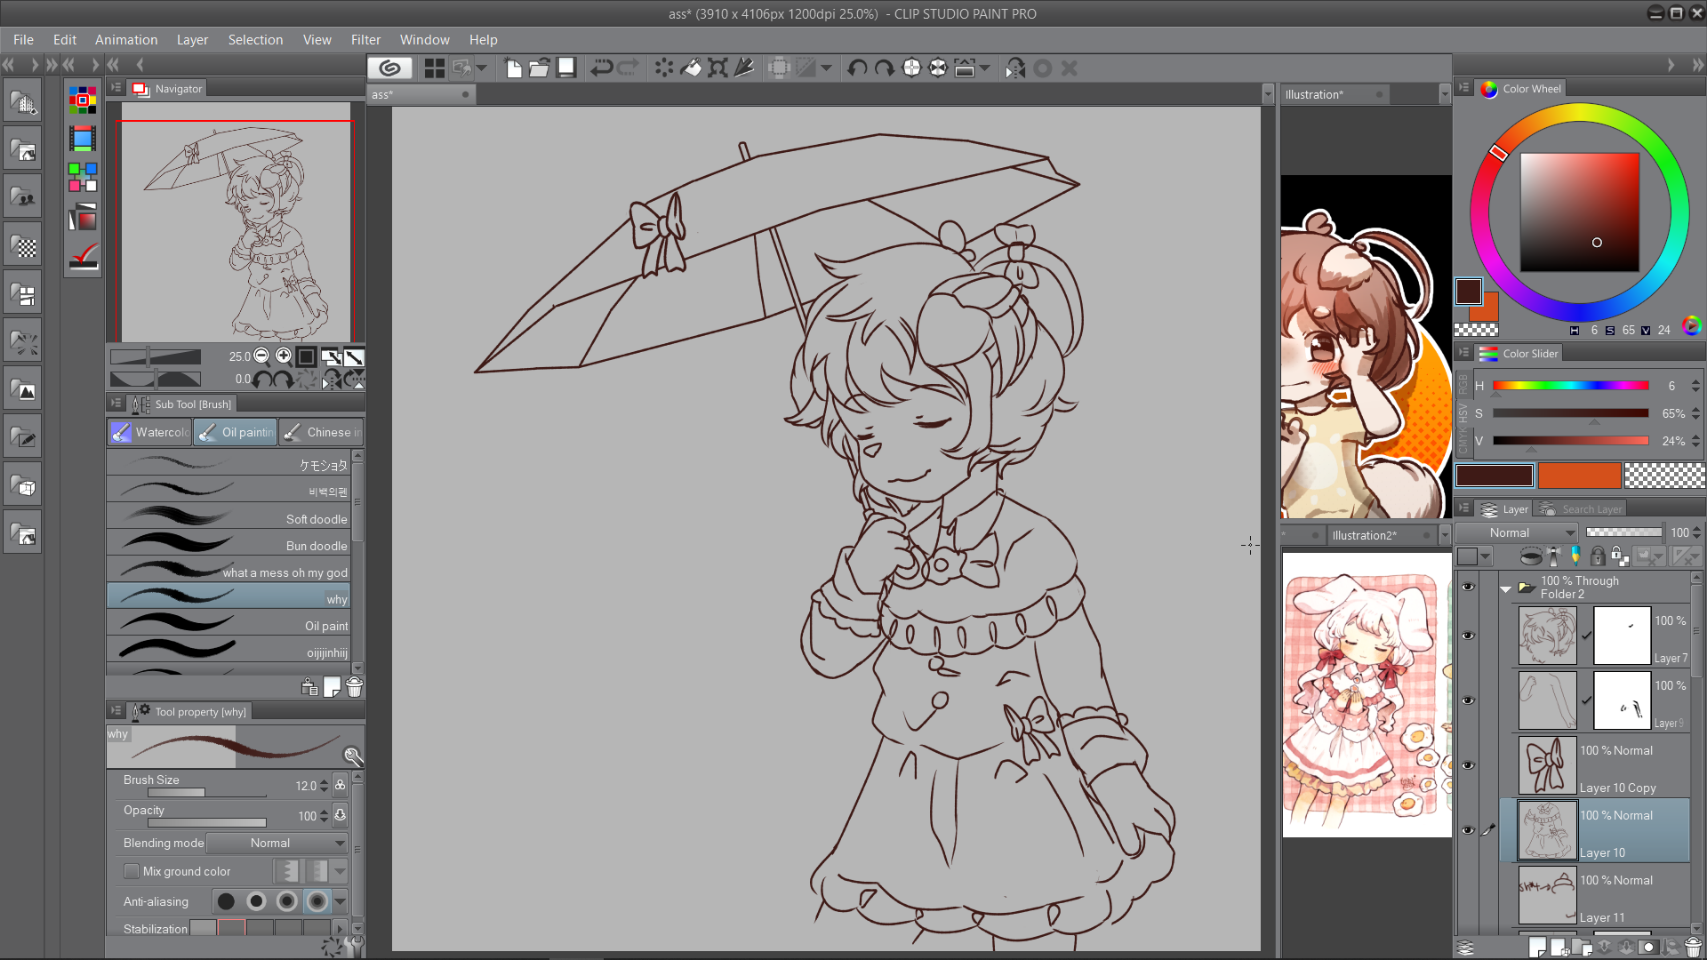
Task: Zoom in using Navigator plus magnifier
Action: (x=284, y=356)
